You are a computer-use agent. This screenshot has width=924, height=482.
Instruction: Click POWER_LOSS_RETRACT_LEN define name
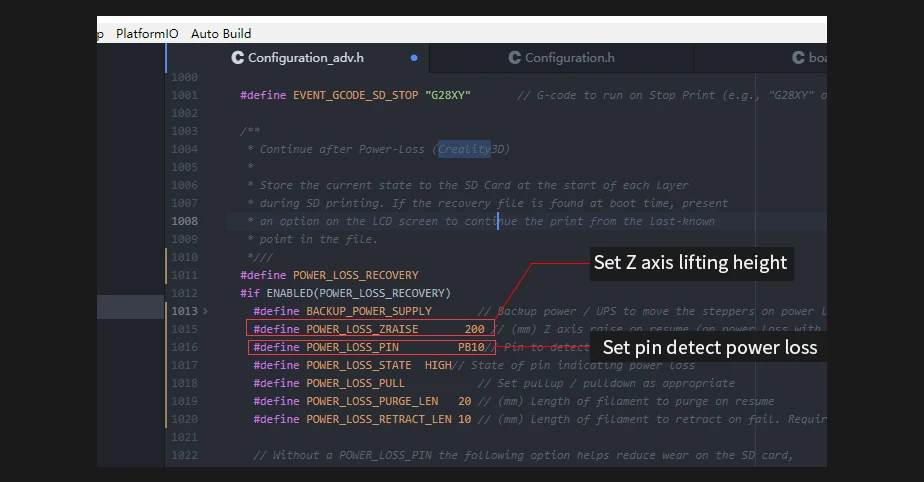tap(379, 419)
